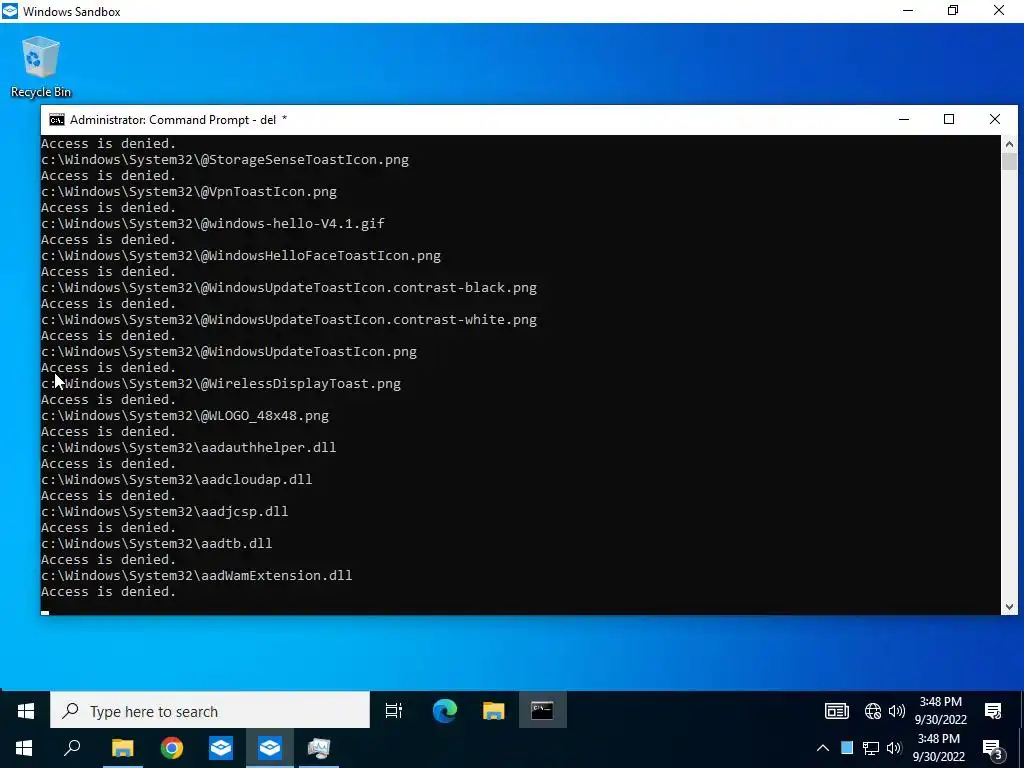Open the sandbox clock showing 3:48 PM
1024x768 pixels.
[x=940, y=711]
